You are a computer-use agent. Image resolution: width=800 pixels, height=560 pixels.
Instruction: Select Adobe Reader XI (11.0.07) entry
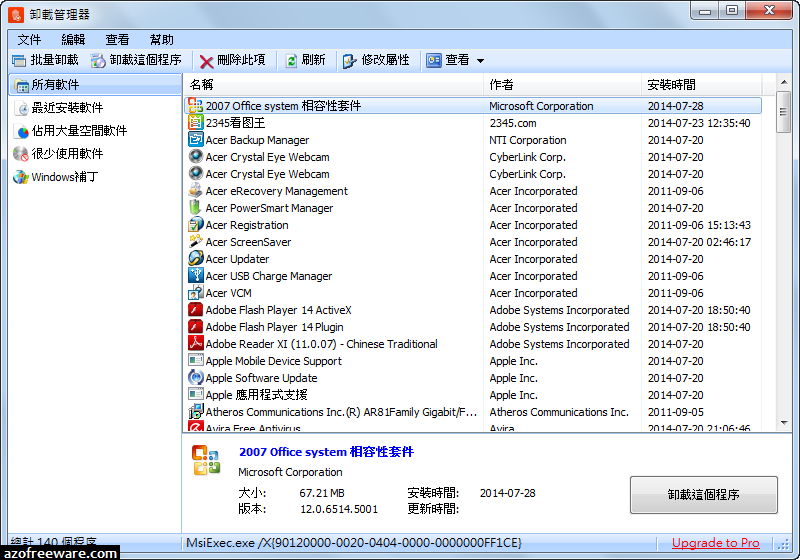pos(321,344)
